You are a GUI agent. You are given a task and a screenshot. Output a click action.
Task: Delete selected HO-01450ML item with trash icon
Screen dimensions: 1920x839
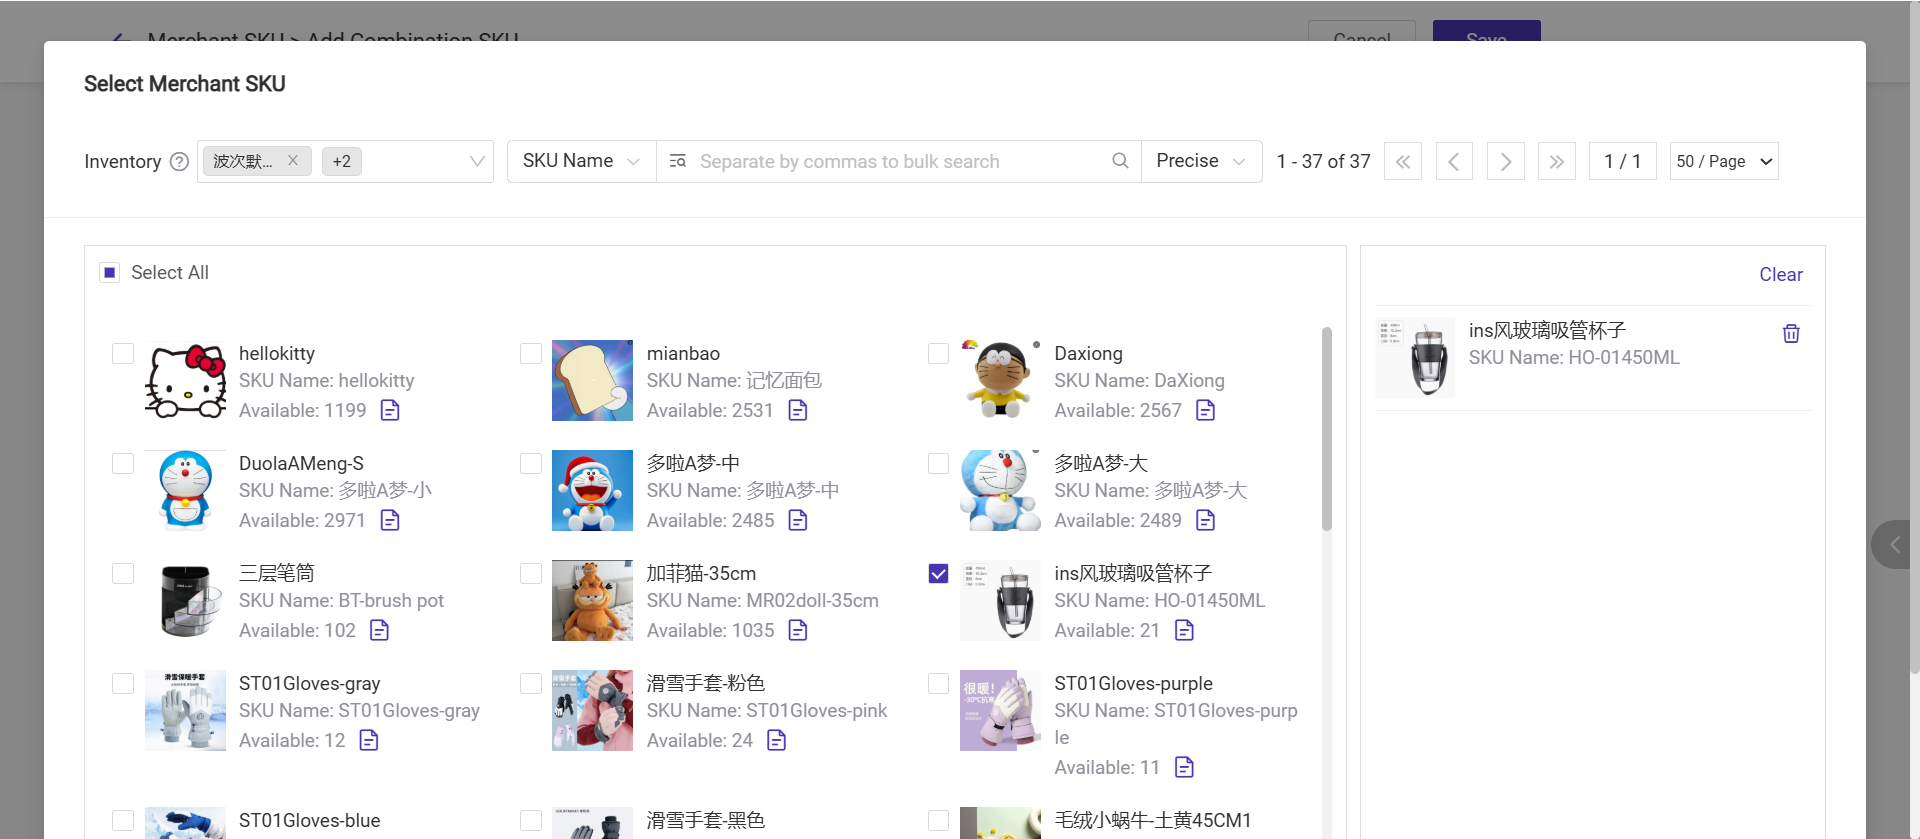point(1791,334)
